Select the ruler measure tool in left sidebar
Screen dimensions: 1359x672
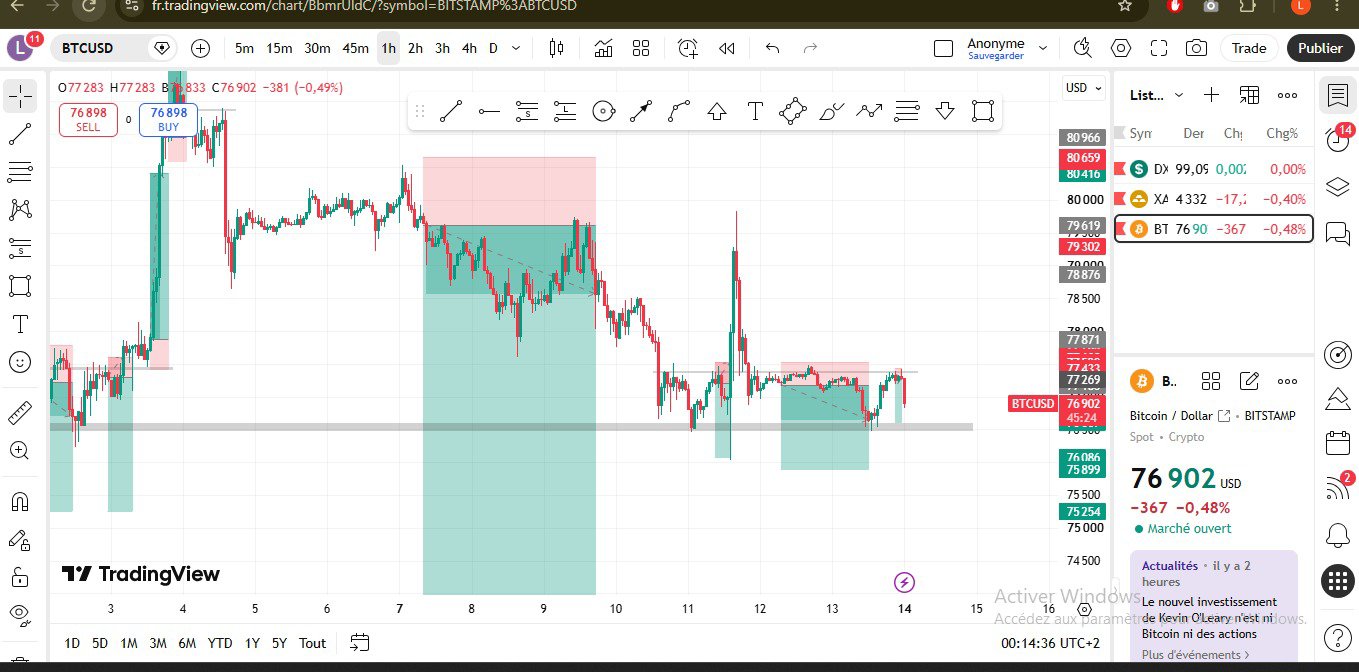point(20,413)
